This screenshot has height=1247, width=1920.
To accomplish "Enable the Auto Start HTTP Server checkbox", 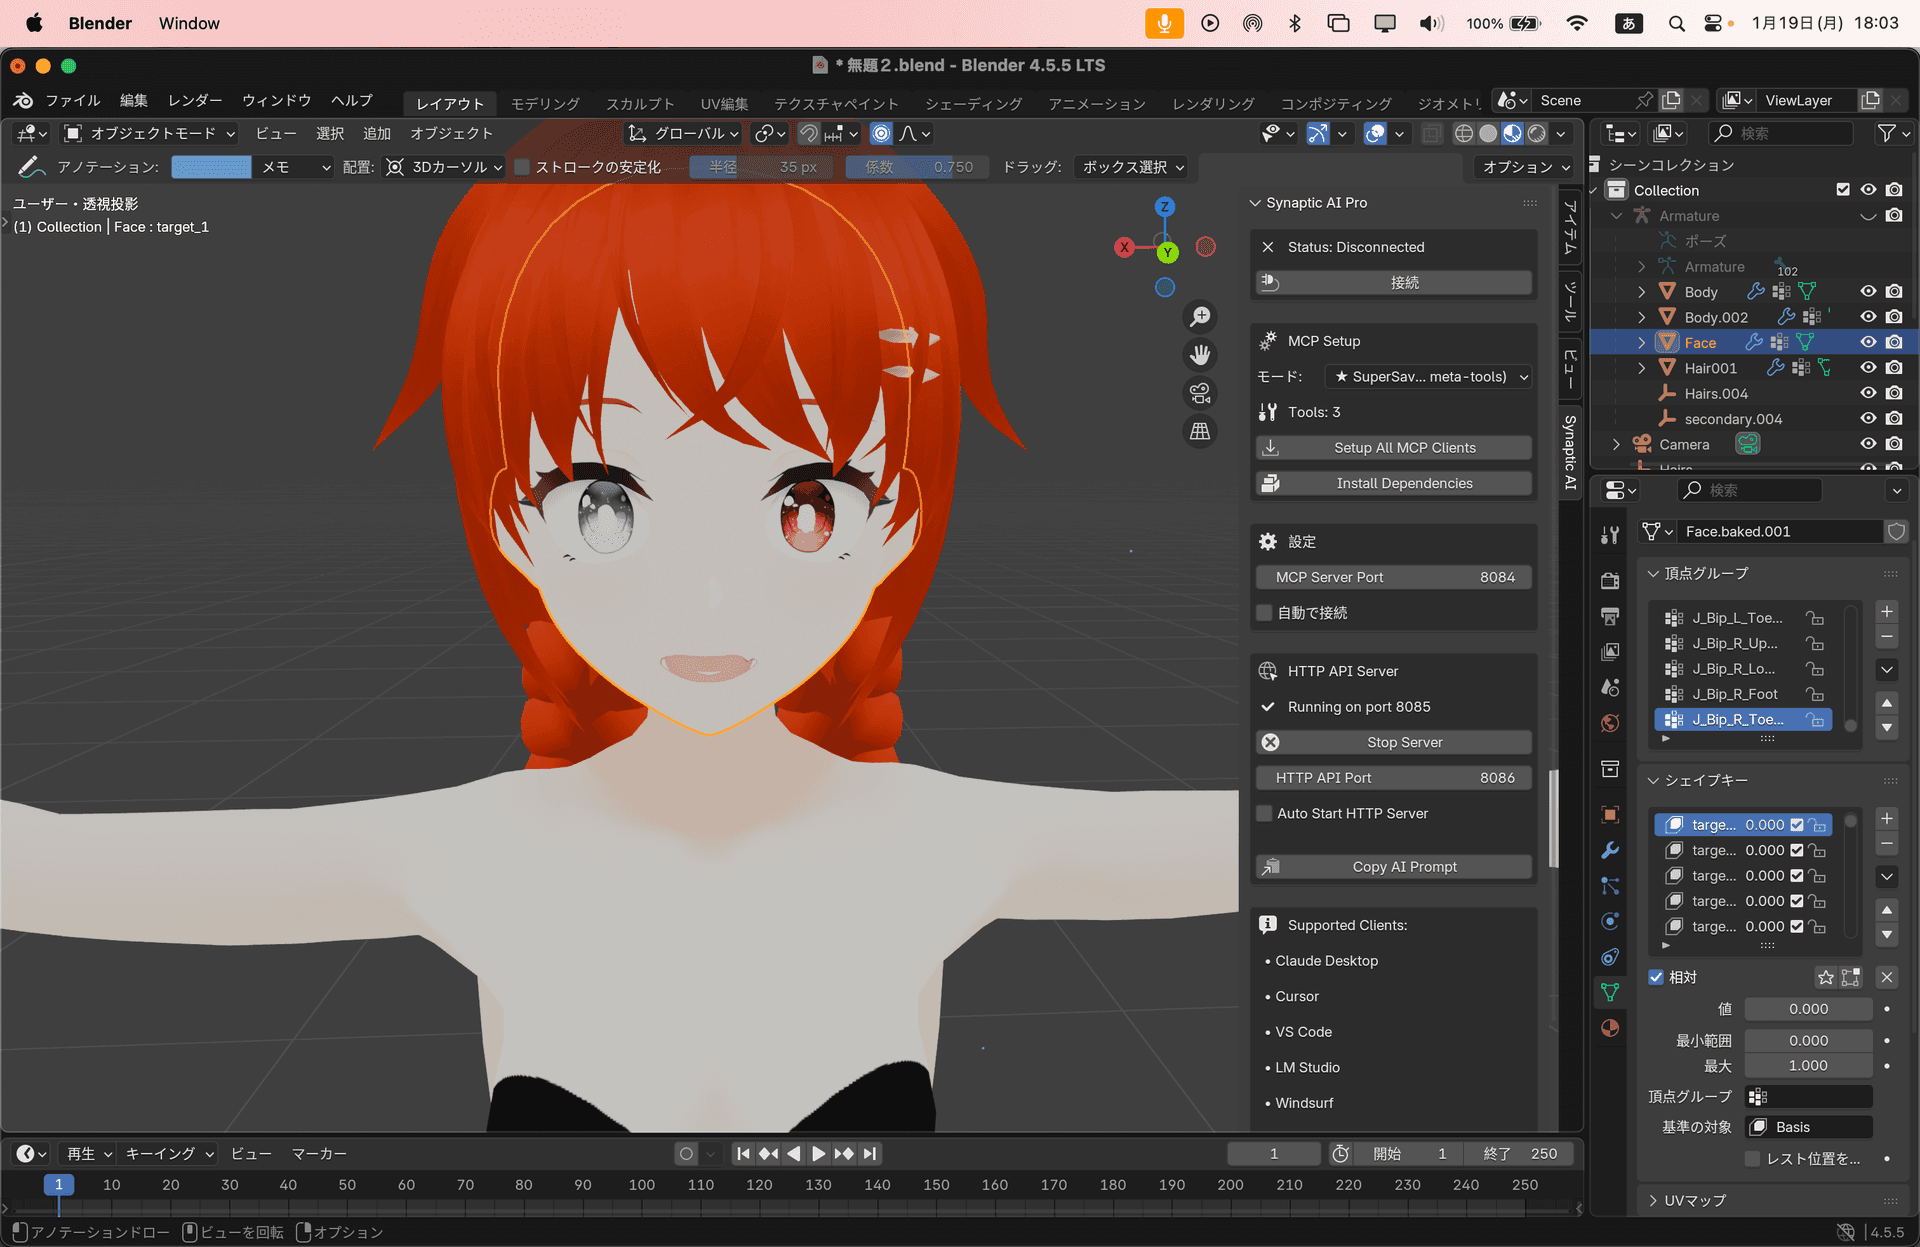I will (x=1264, y=813).
